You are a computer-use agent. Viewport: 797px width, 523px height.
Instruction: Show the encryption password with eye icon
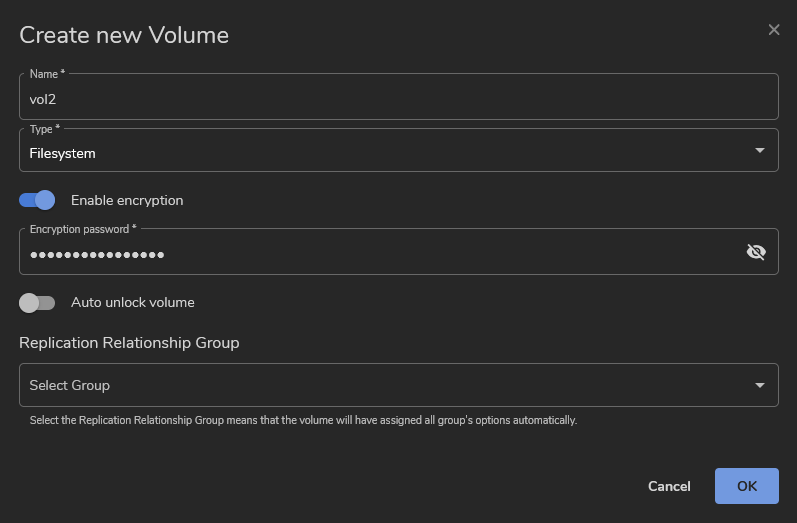tap(756, 252)
